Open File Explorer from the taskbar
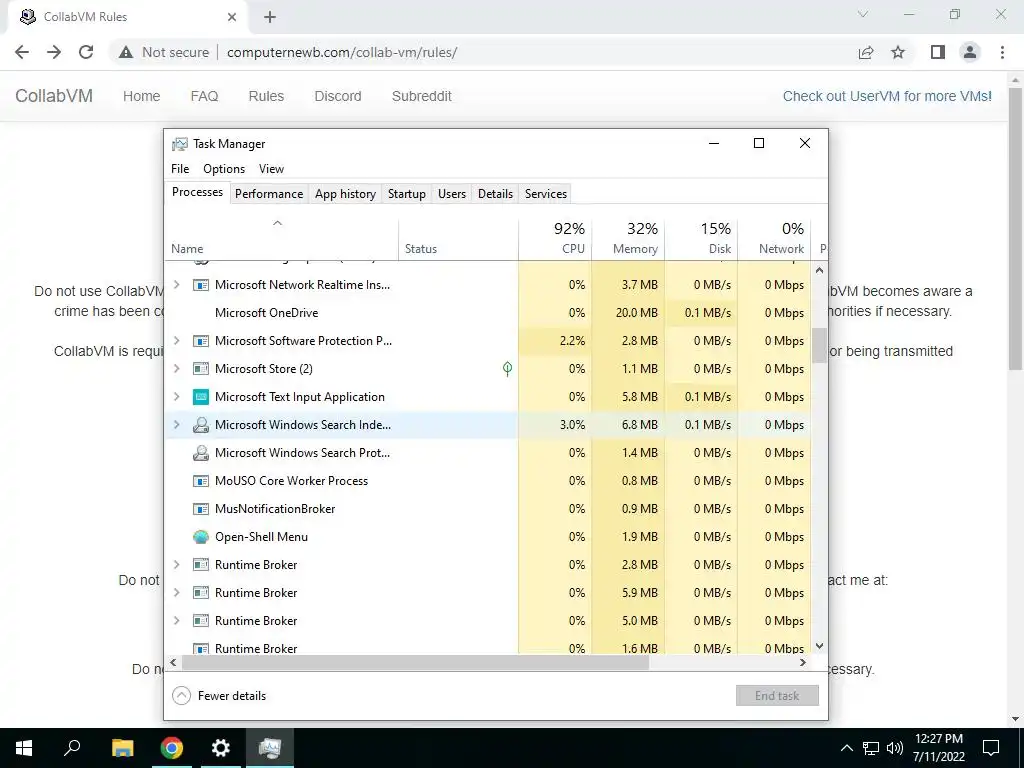This screenshot has width=1024, height=768. [122, 748]
